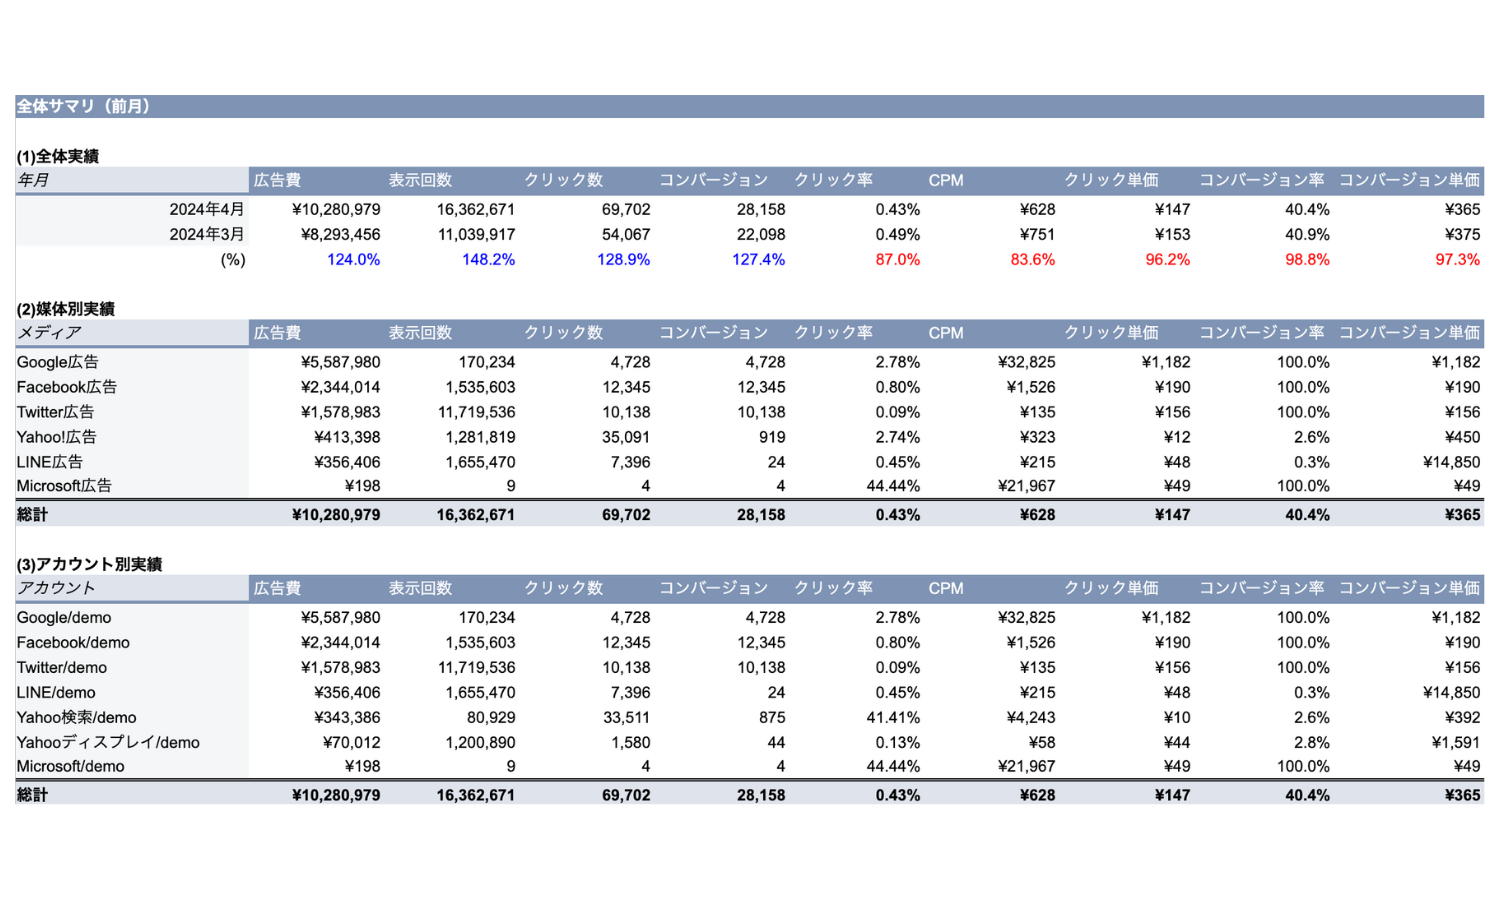Click the red 96.2% click cost ratio
This screenshot has width=1500, height=900.
1168,259
